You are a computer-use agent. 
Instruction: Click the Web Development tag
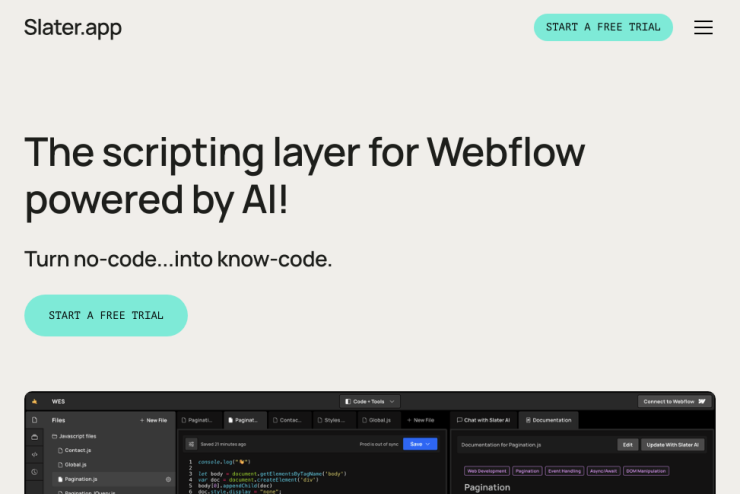487,471
